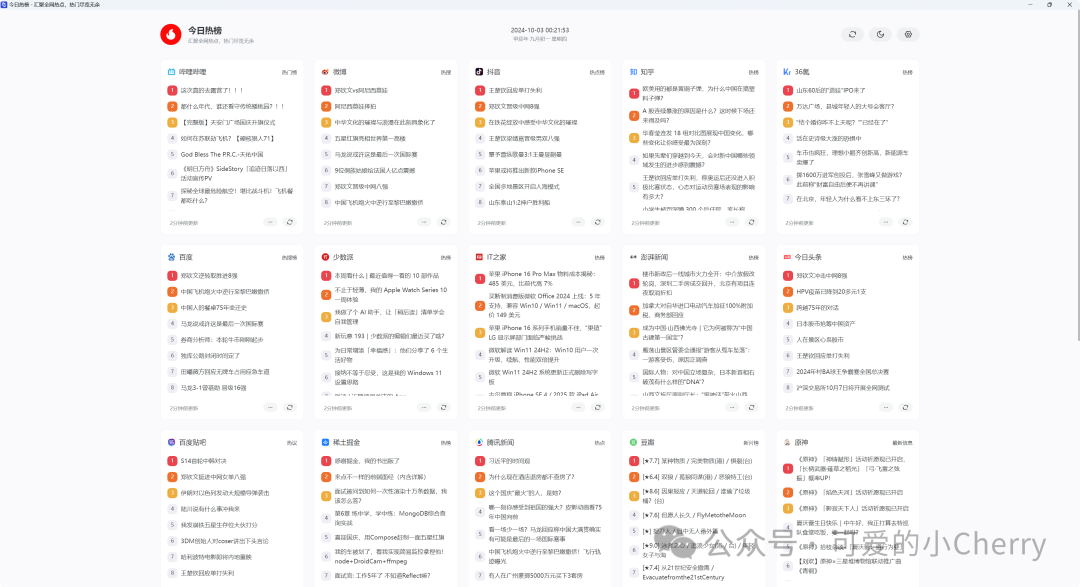Refresh the IT之家 card
Image resolution: width=1080 pixels, height=587 pixels.
point(598,408)
